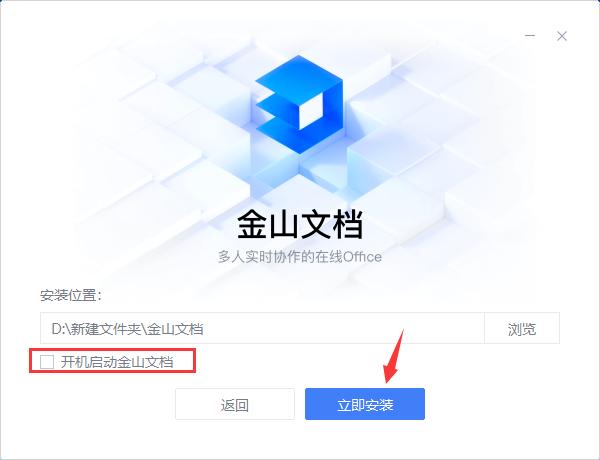Click the 档 character in the title

point(347,224)
